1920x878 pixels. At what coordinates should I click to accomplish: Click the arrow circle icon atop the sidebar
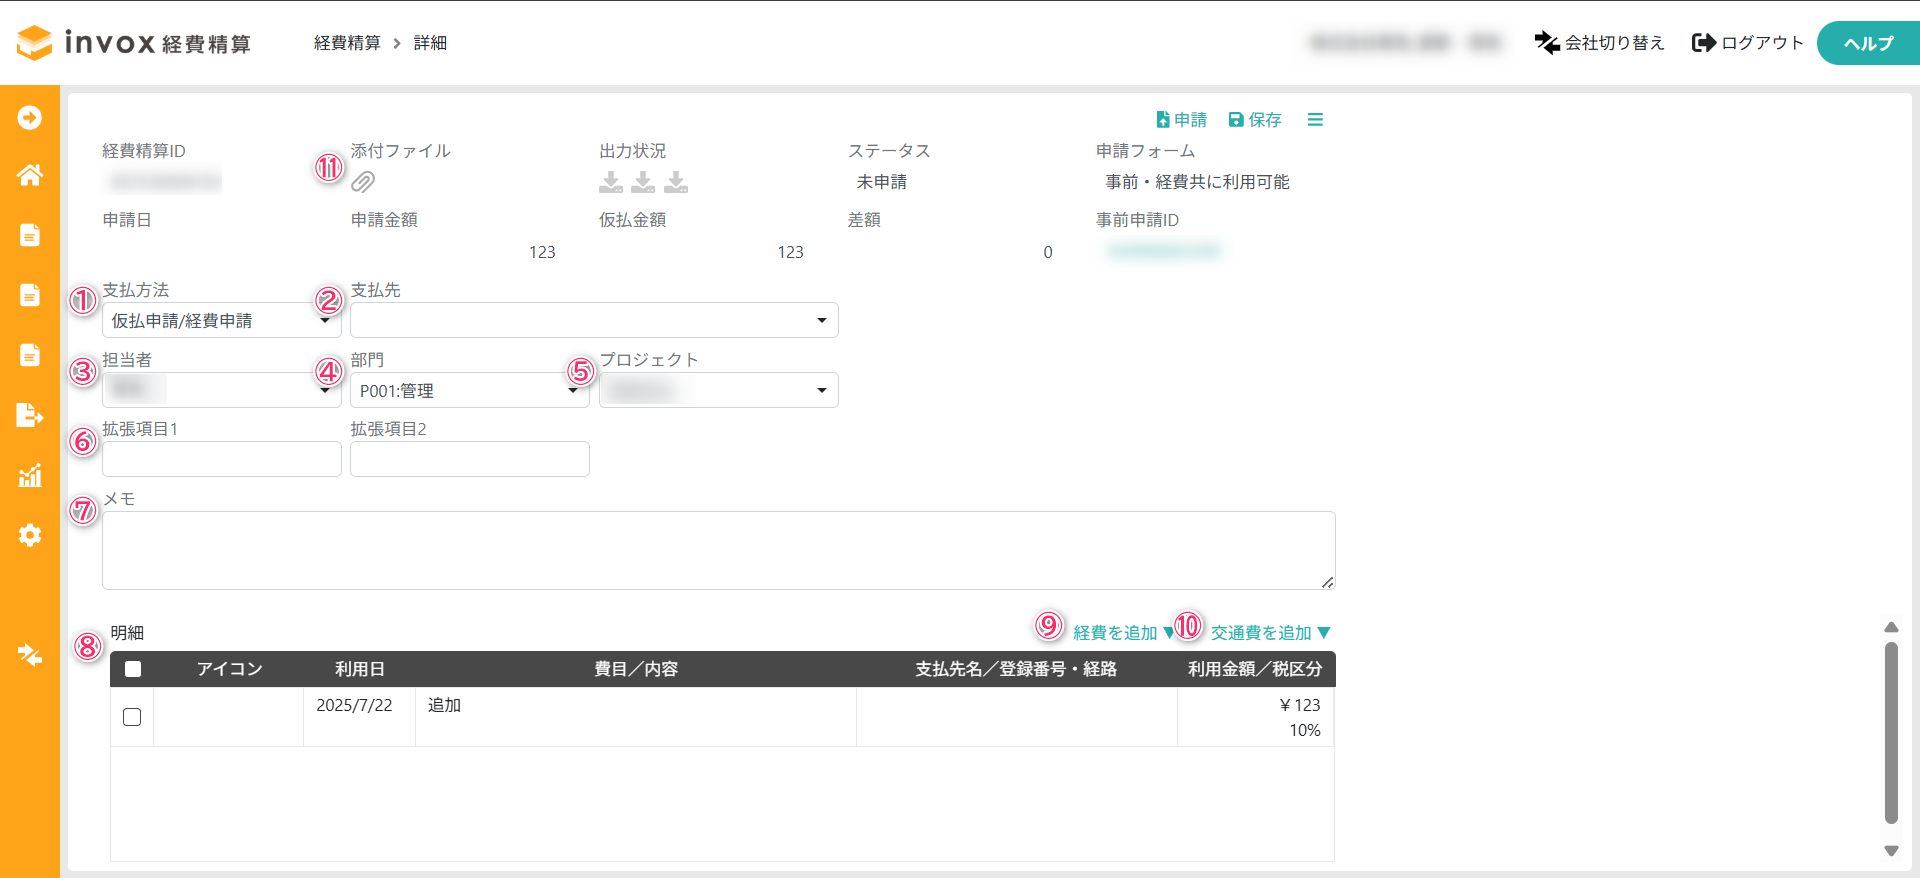click(x=30, y=118)
